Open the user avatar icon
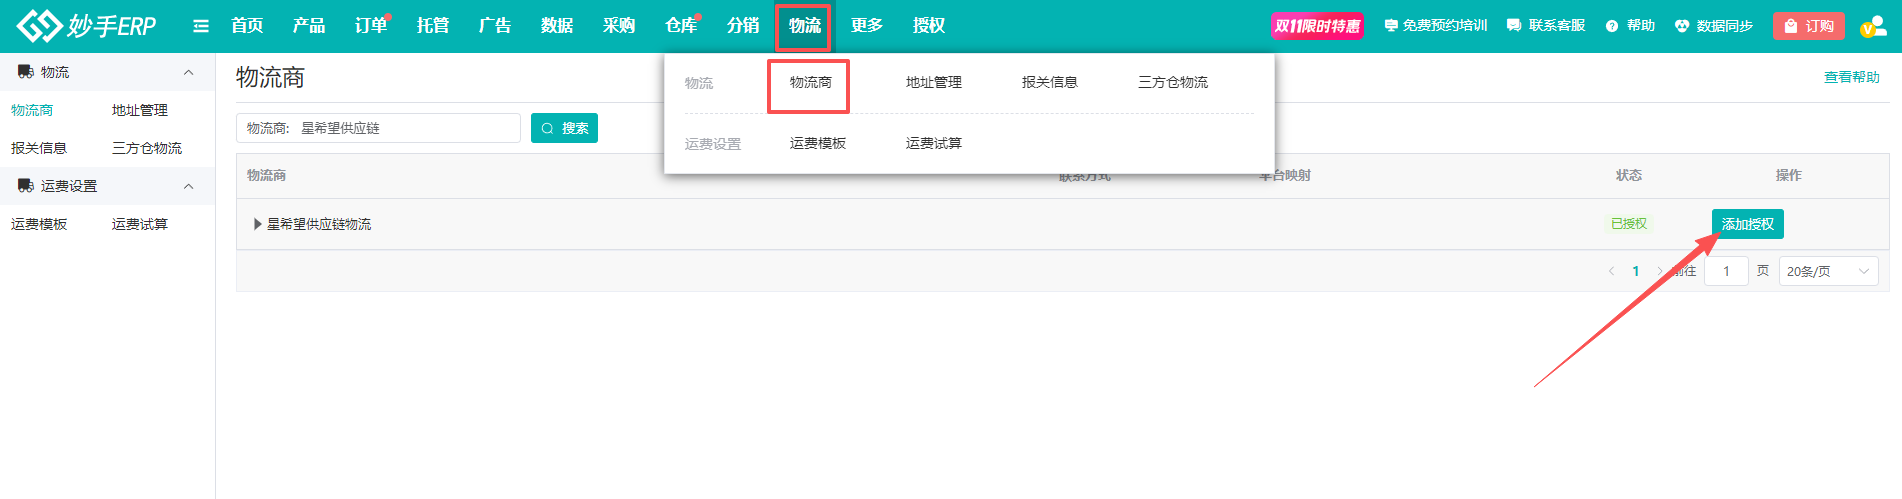Viewport: 1902px width, 499px height. click(x=1872, y=27)
